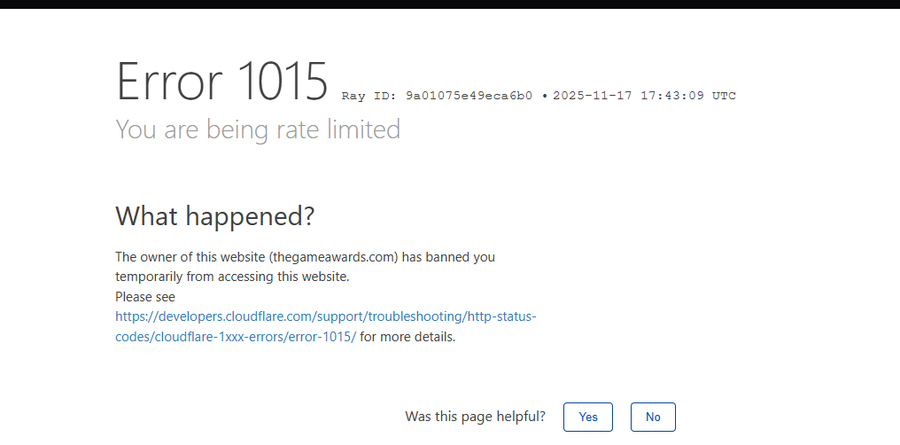The image size is (900, 445).
Task: Click the bullet separator before the timestamp
Action: (x=544, y=96)
